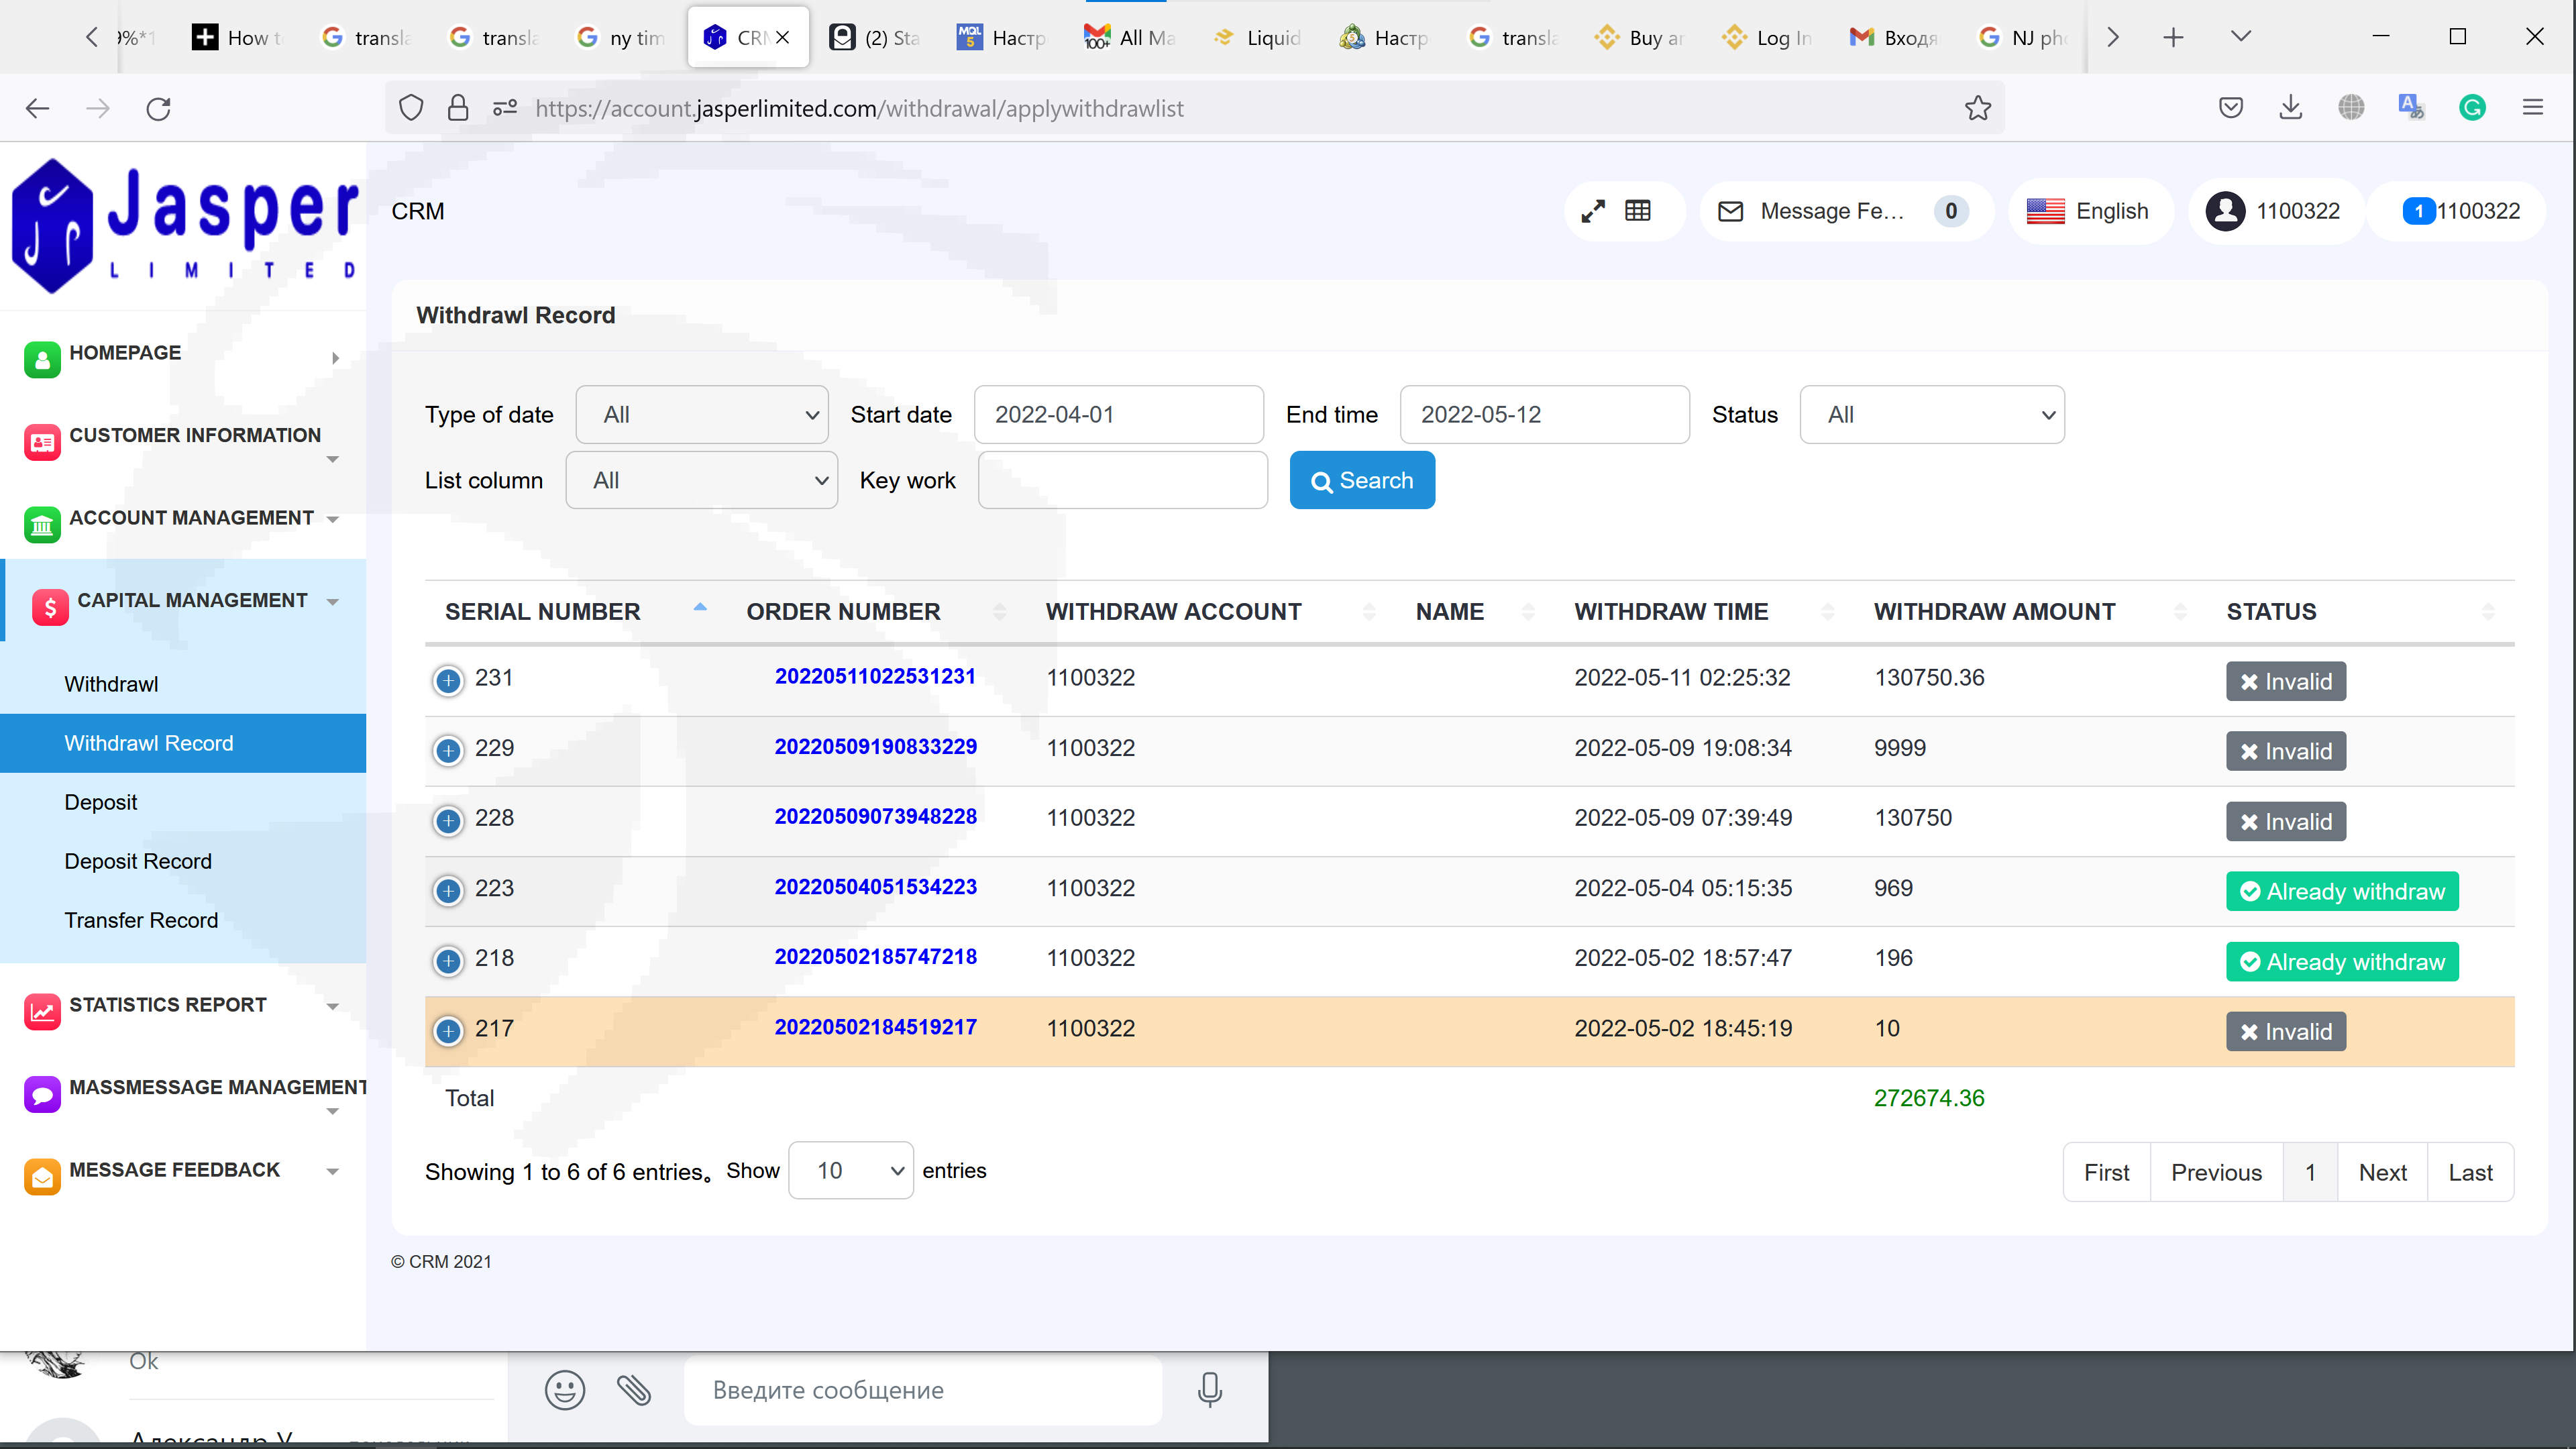This screenshot has width=2576, height=1449.
Task: Open order number 20220504051534223 link
Action: click(x=875, y=887)
